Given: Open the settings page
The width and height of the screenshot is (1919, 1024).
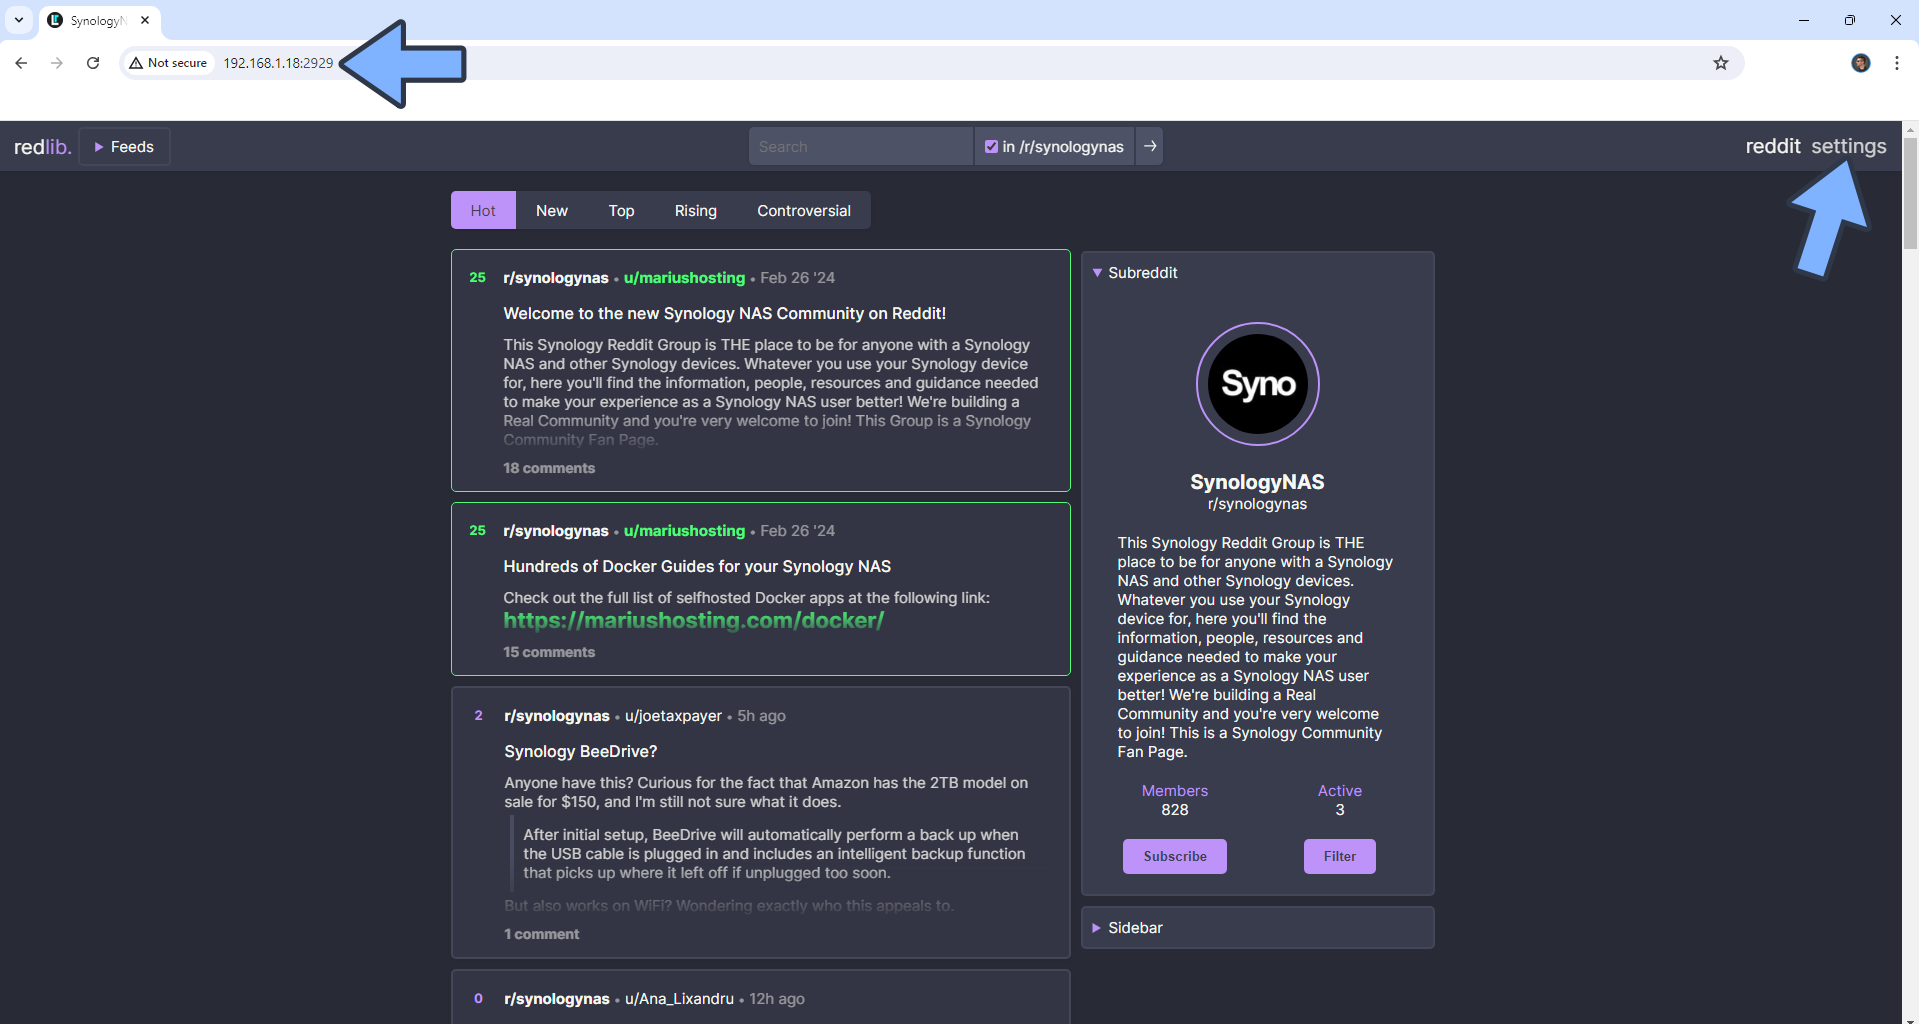Looking at the screenshot, I should [1848, 146].
